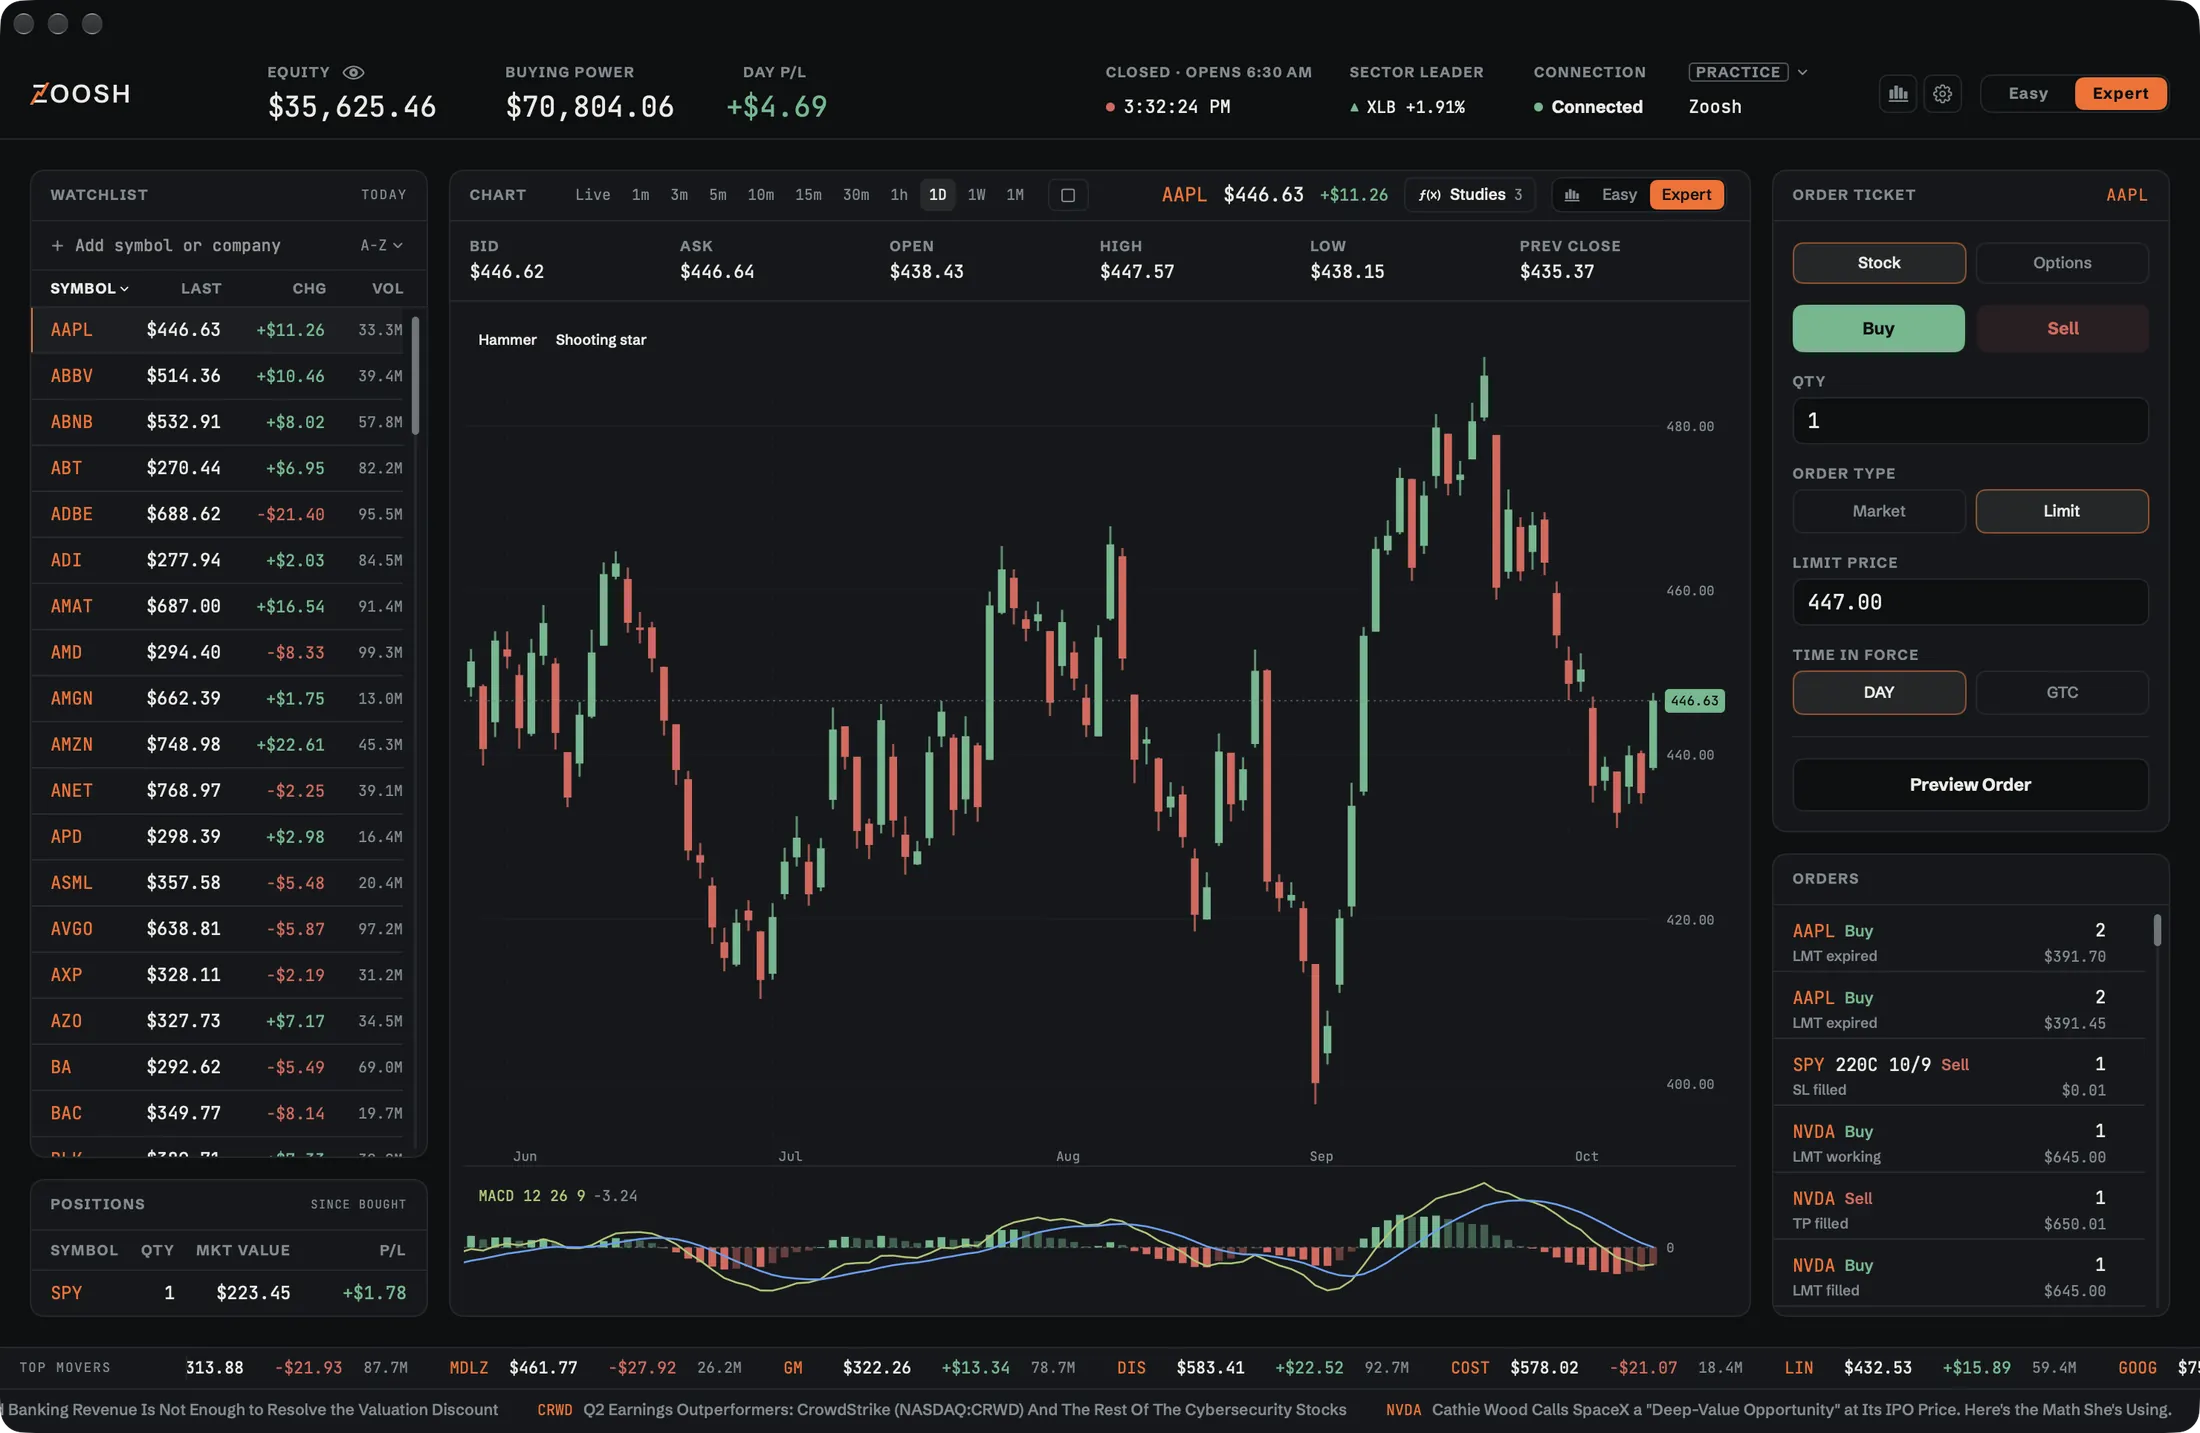
Task: Click the chart-panel bar chart icon
Action: tap(1572, 195)
